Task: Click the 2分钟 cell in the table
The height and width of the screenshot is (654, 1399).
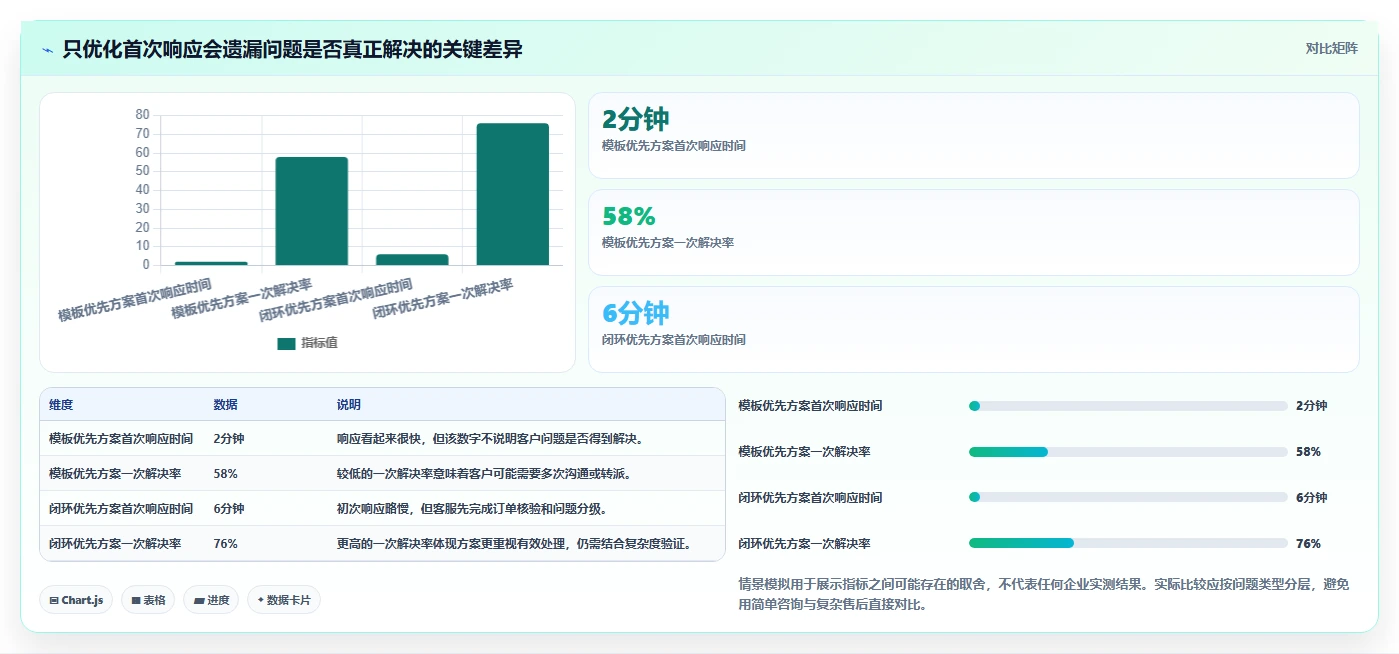Action: point(229,439)
